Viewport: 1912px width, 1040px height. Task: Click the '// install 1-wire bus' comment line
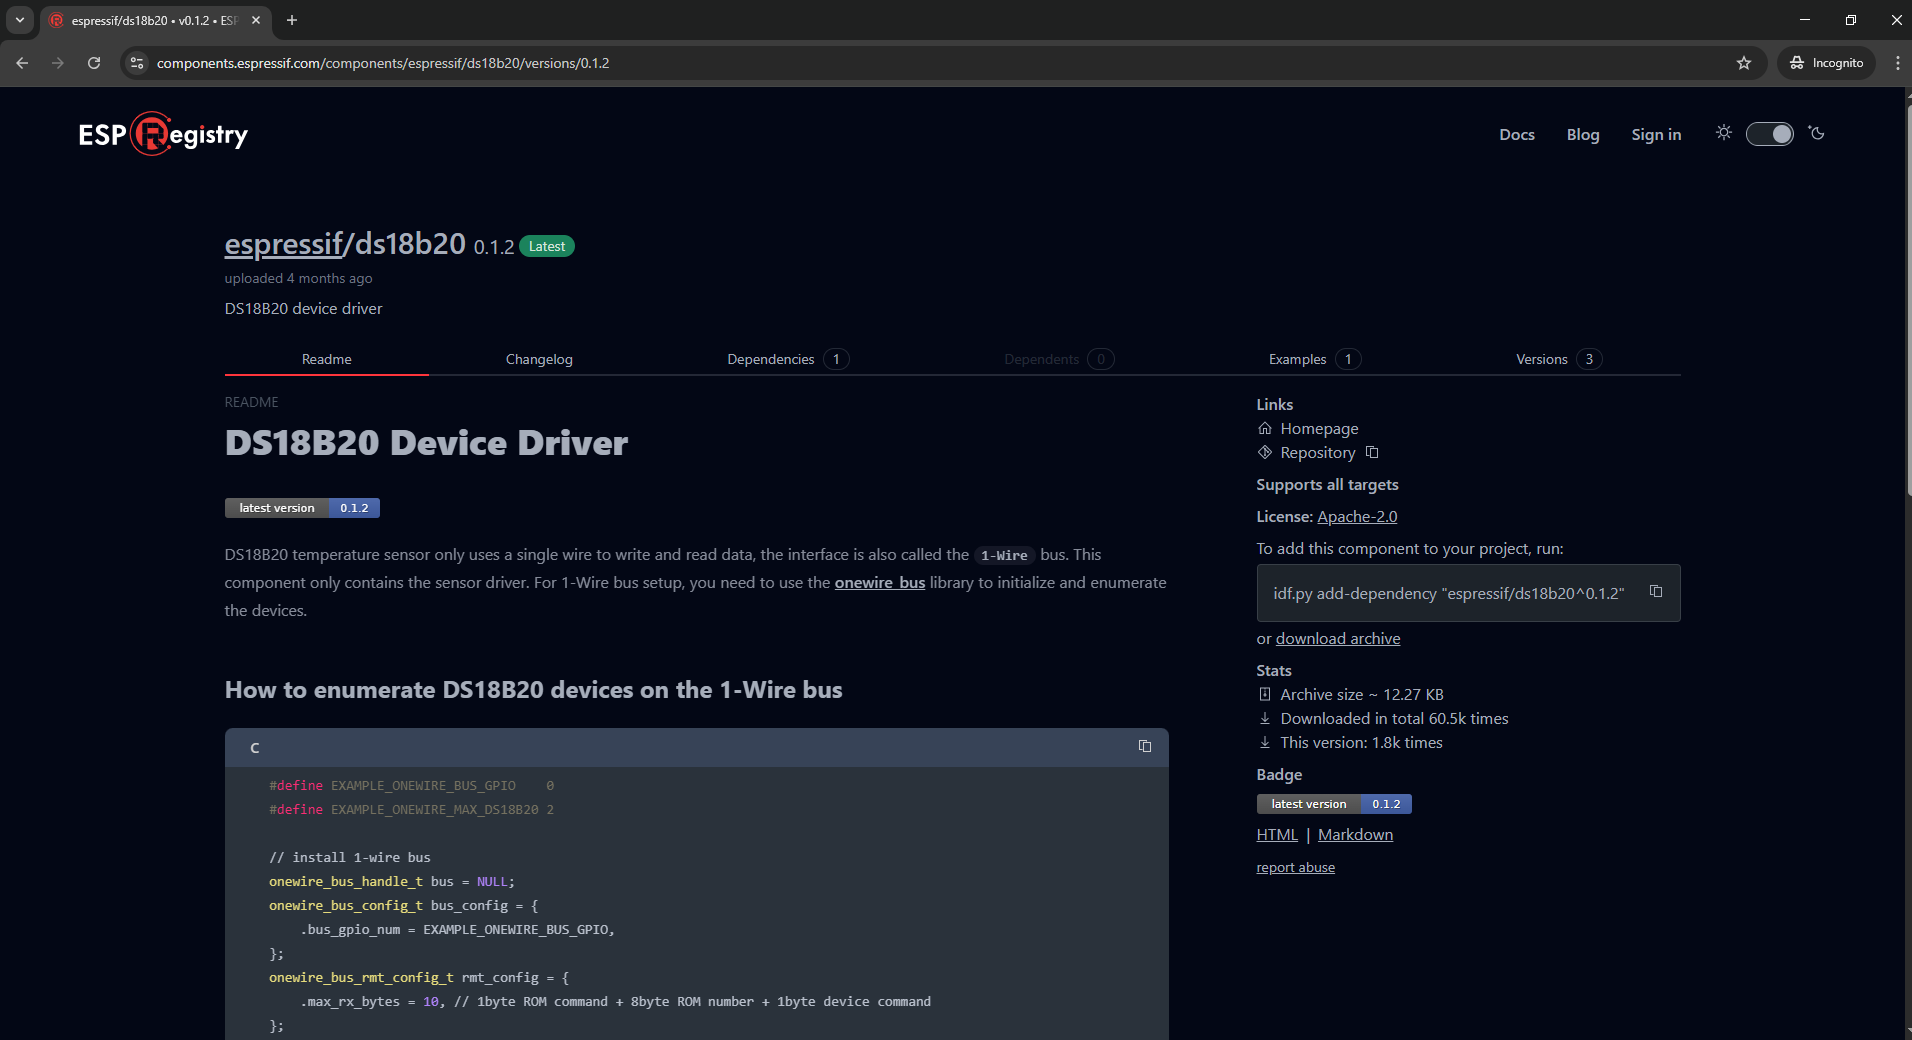(x=349, y=857)
